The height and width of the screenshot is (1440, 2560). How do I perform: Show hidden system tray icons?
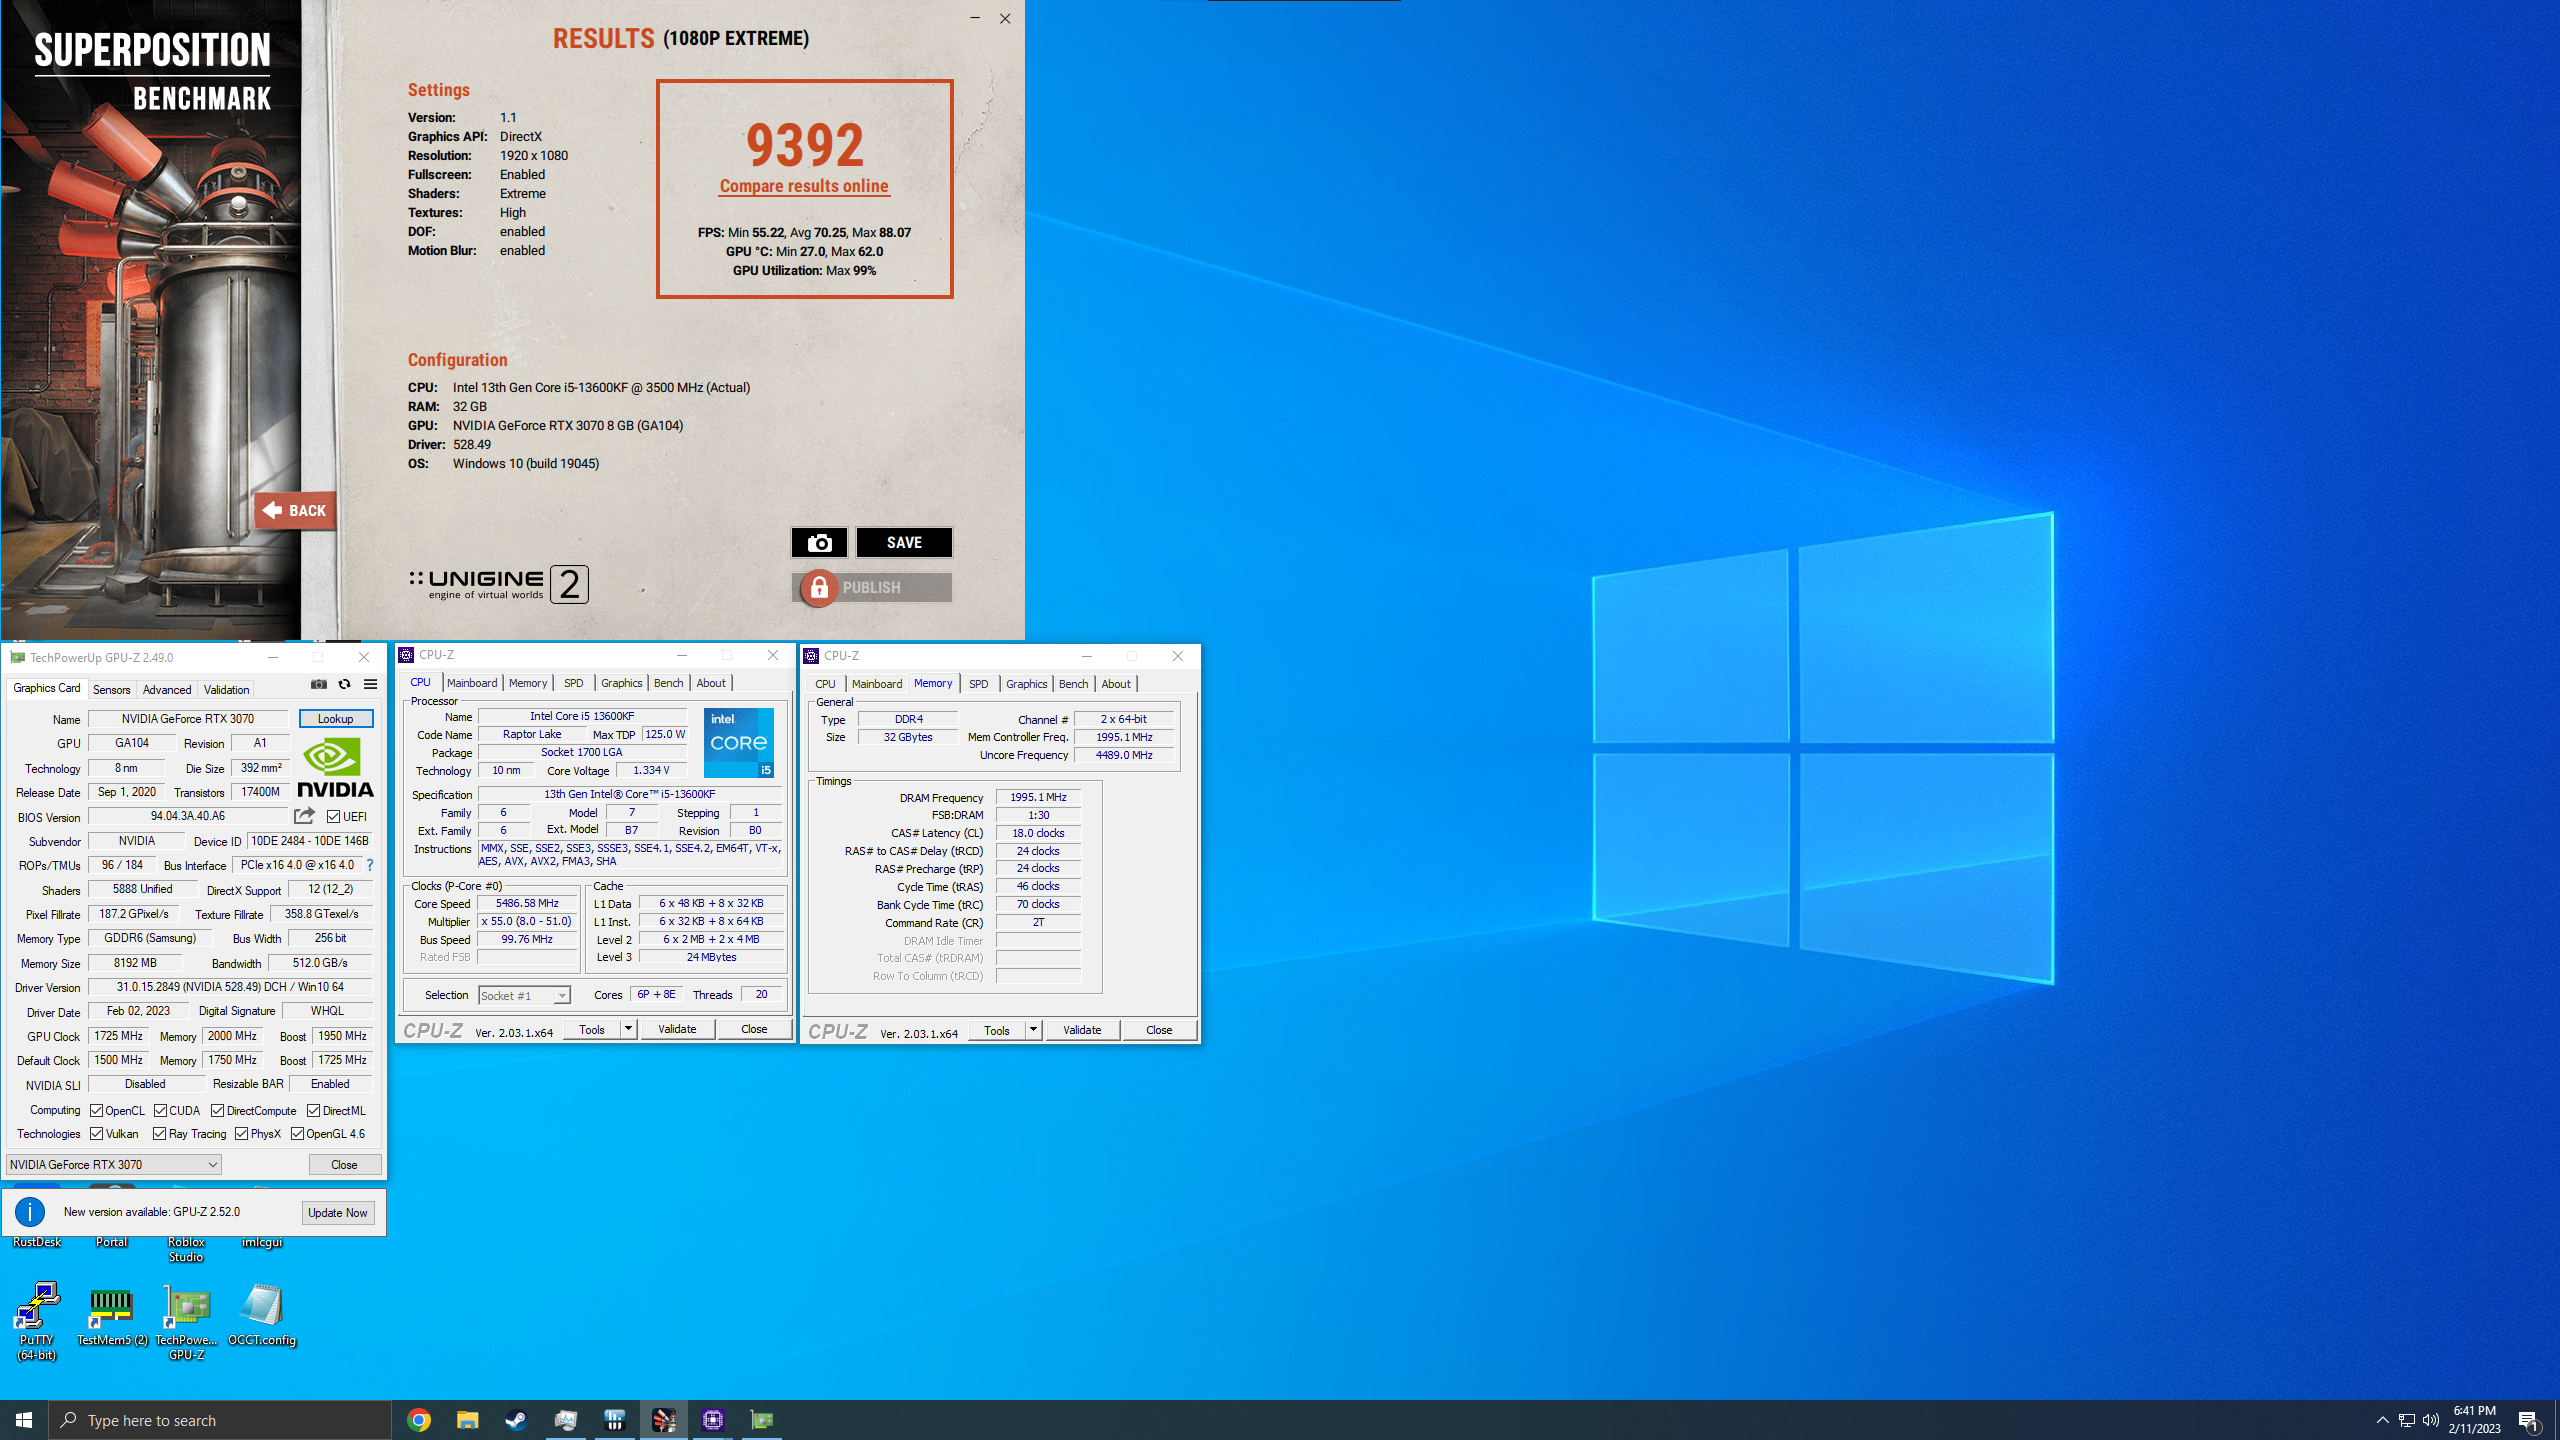(x=2383, y=1420)
